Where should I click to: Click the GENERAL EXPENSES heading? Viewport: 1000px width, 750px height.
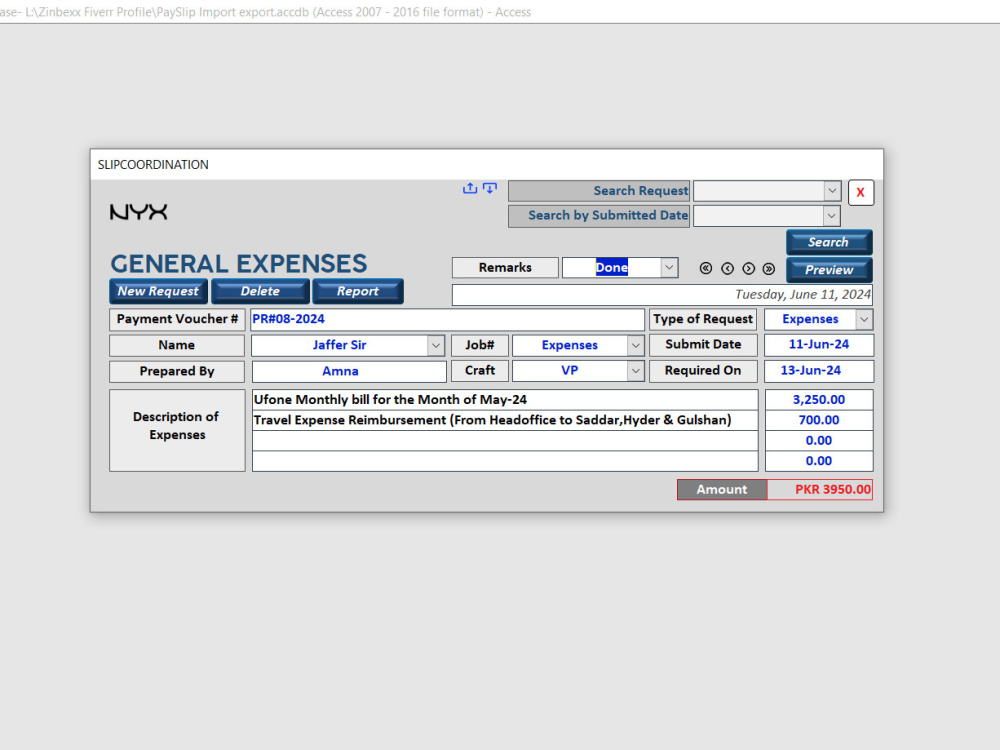[x=239, y=263]
